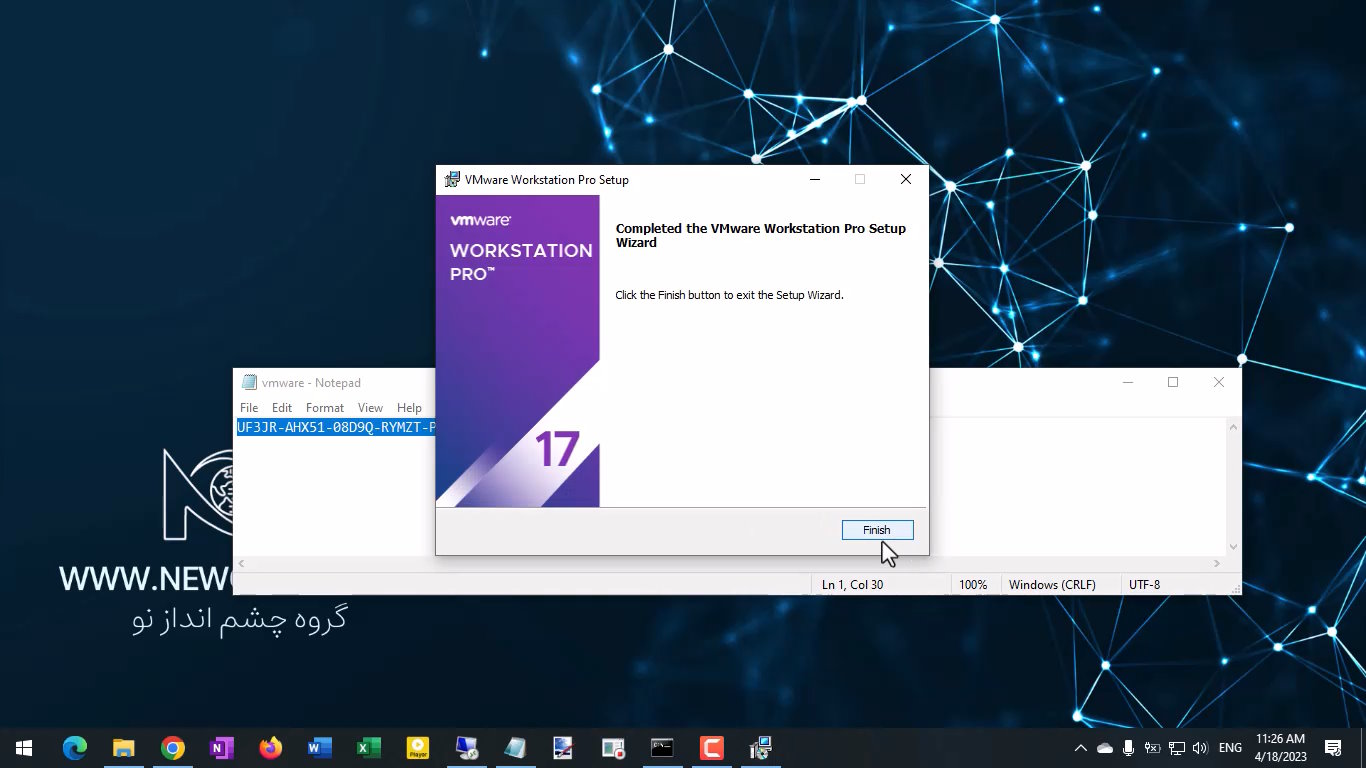Maximize the Notepad window
Viewport: 1366px width, 768px height.
click(1173, 382)
